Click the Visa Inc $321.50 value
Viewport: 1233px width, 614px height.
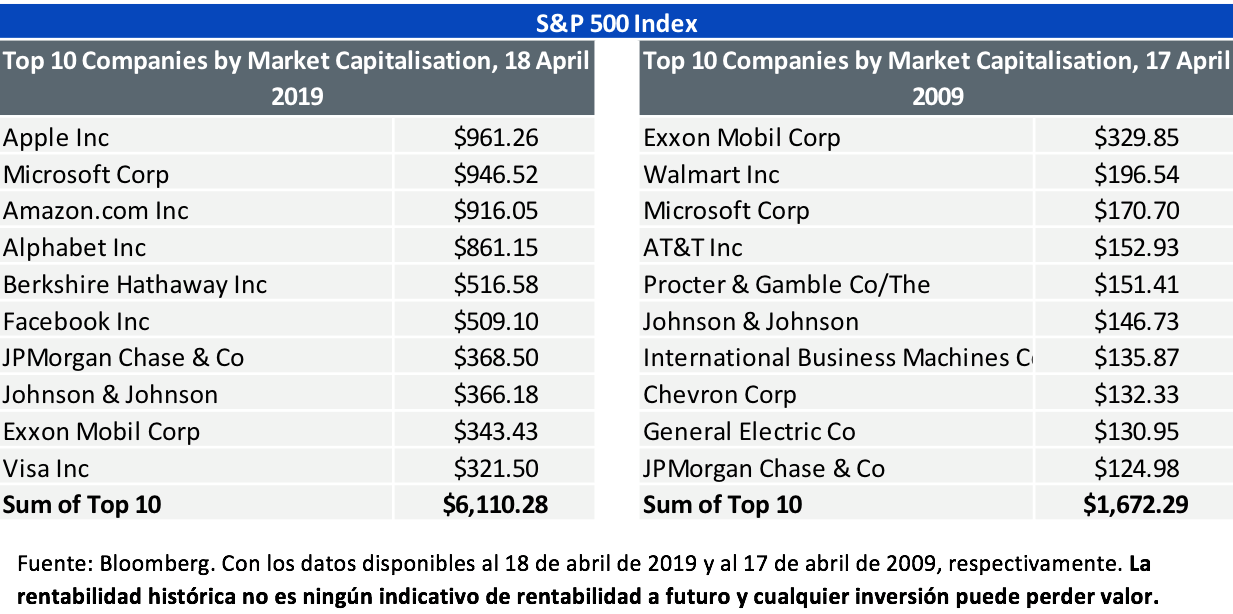click(495, 468)
